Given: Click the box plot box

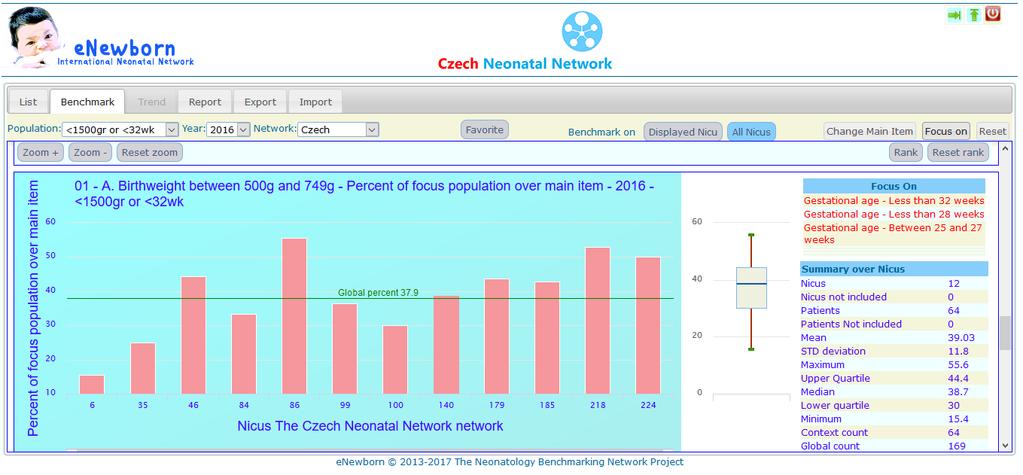Looking at the screenshot, I should click(751, 288).
